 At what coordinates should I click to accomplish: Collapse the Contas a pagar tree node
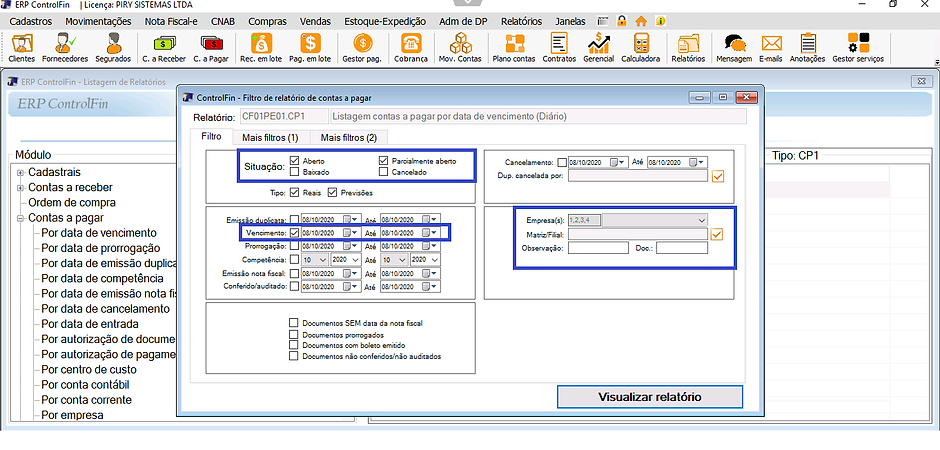point(20,218)
